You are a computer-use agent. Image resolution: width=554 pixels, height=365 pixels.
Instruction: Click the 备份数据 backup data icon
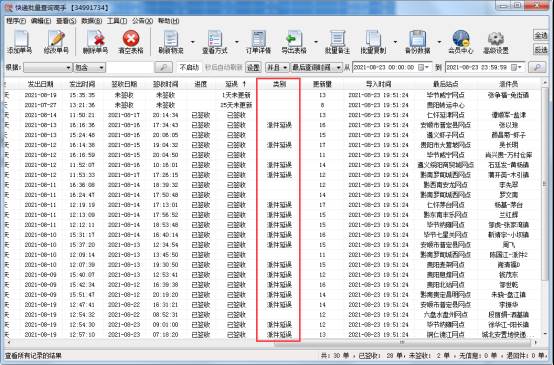point(417,39)
